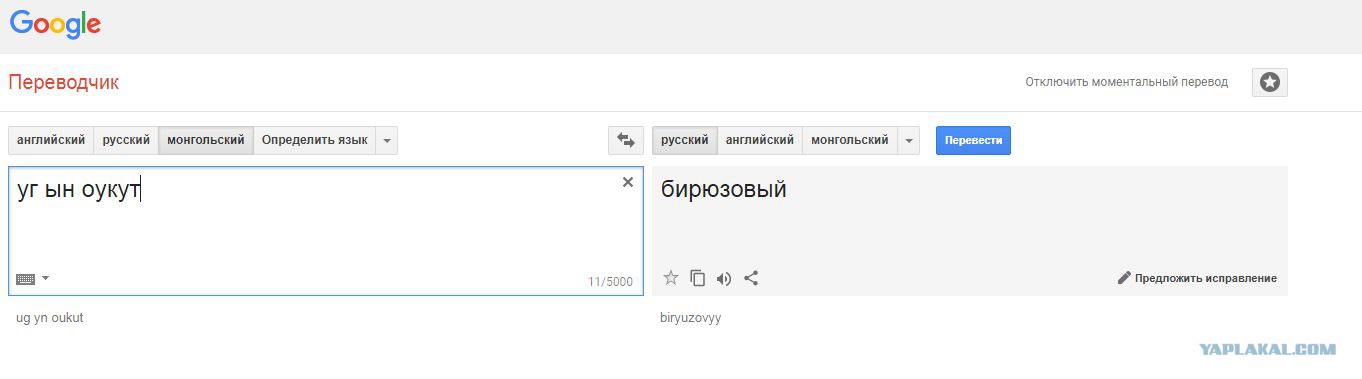The image size is (1362, 379).
Task: Listen to the translation audio
Action: click(724, 278)
